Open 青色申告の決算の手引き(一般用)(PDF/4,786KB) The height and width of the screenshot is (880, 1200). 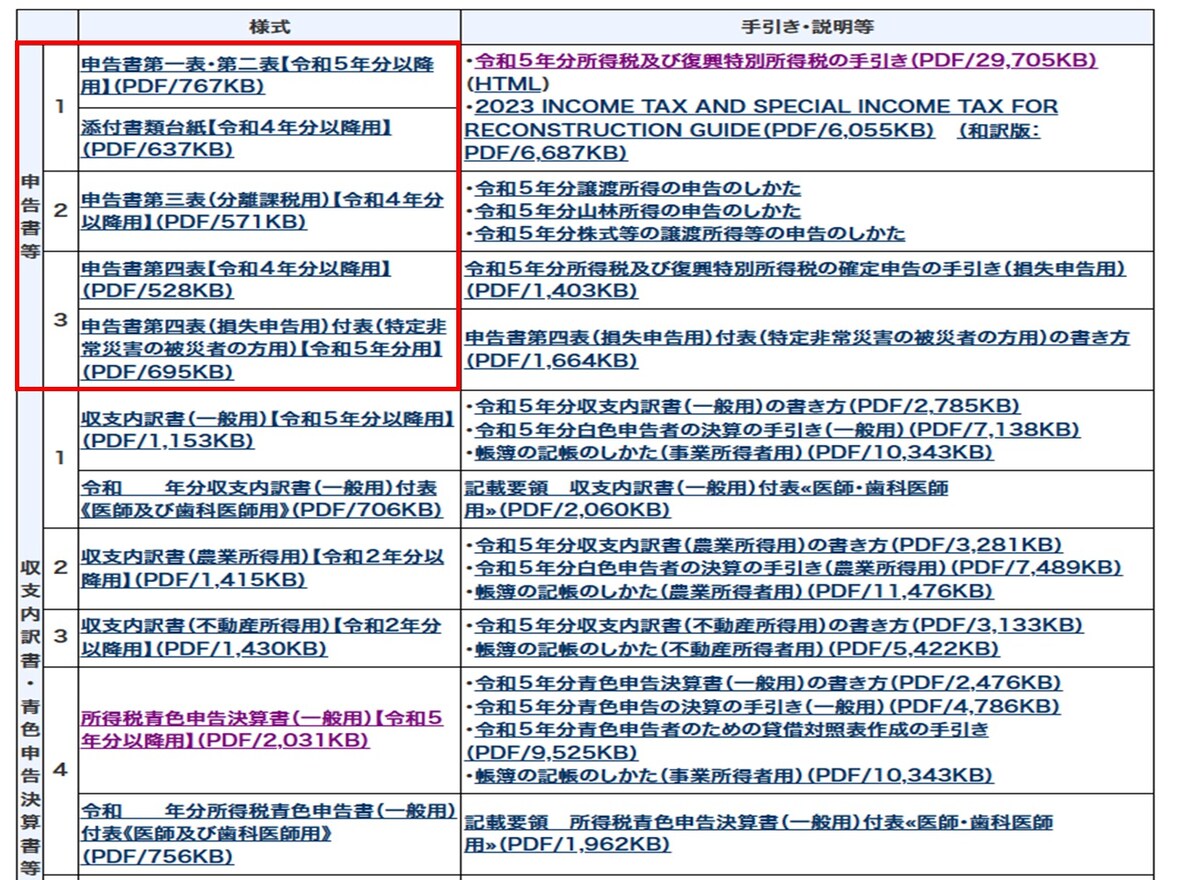(x=767, y=707)
